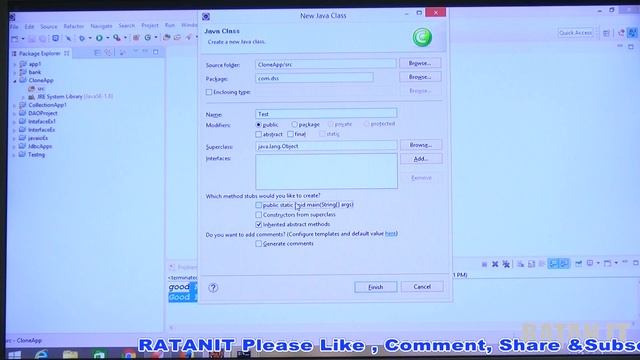Open the Windows Store taskbar icon
The height and width of the screenshot is (360, 640).
[99, 355]
